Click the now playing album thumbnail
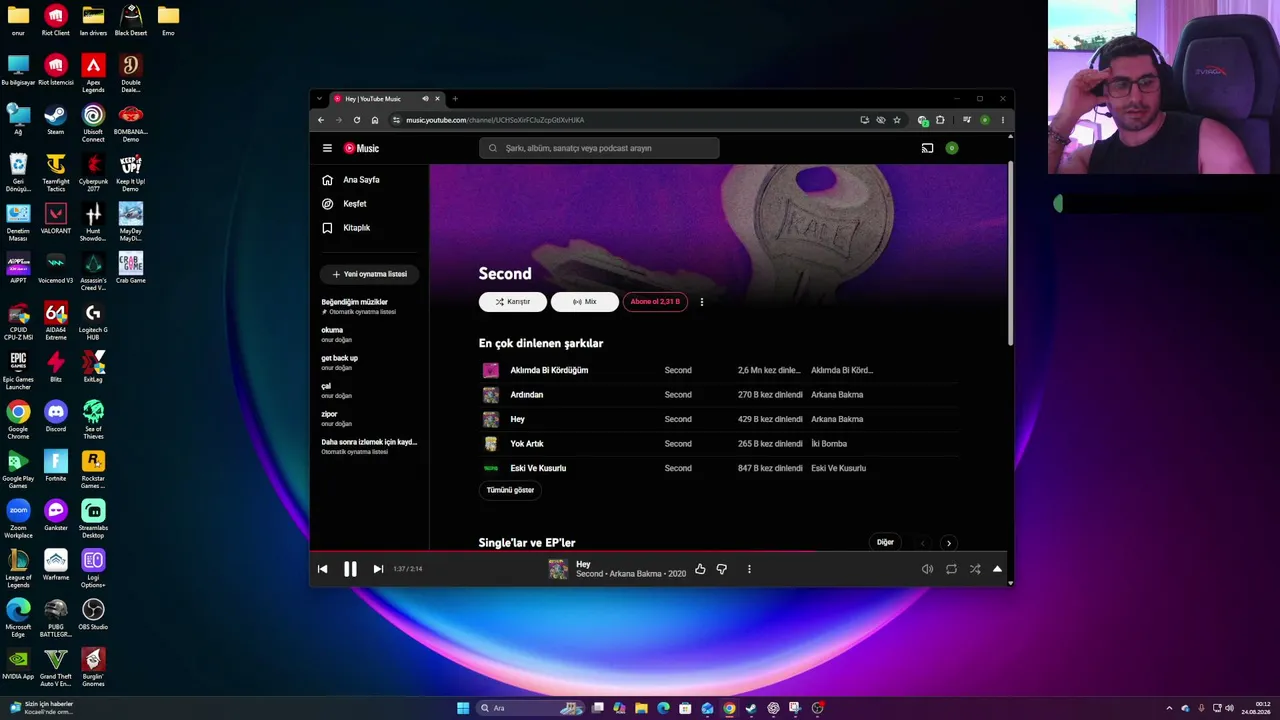The image size is (1280, 720). (558, 569)
